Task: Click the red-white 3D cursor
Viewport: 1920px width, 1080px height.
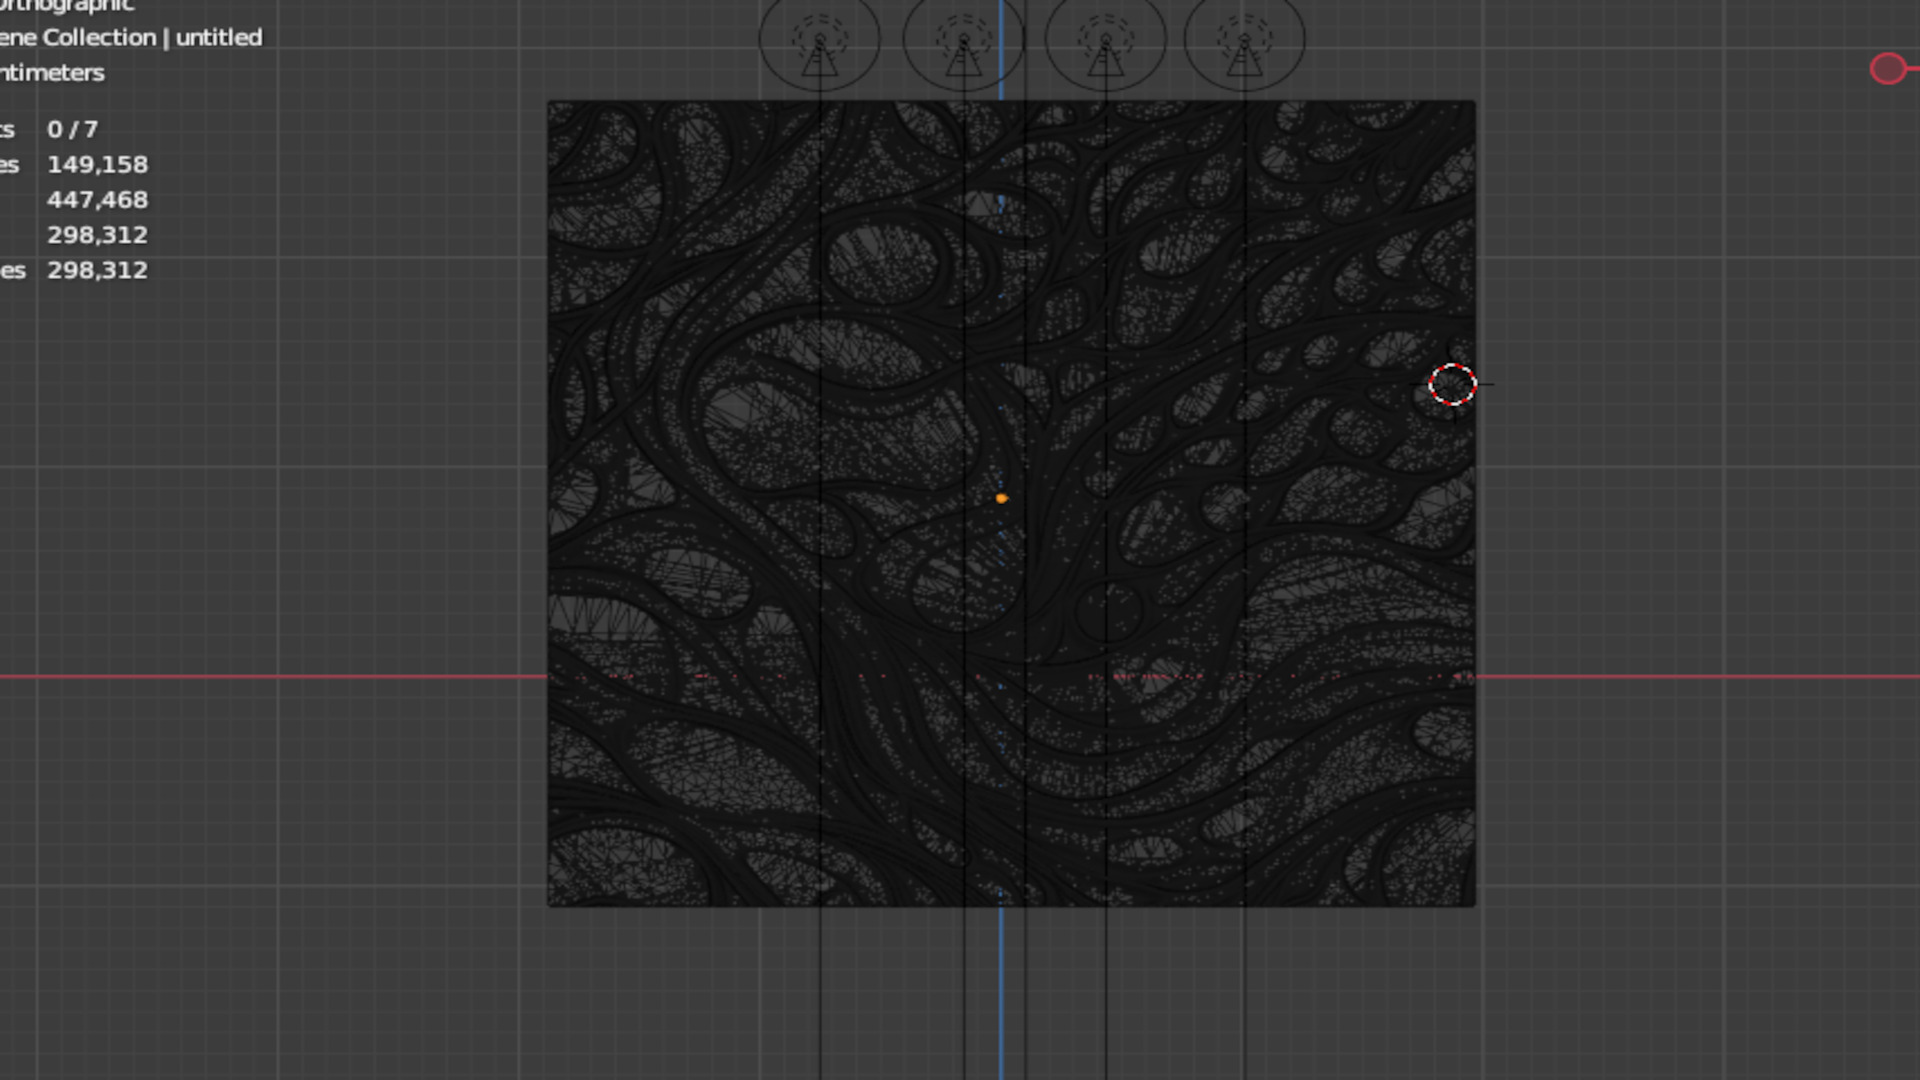Action: pyautogui.click(x=1452, y=385)
